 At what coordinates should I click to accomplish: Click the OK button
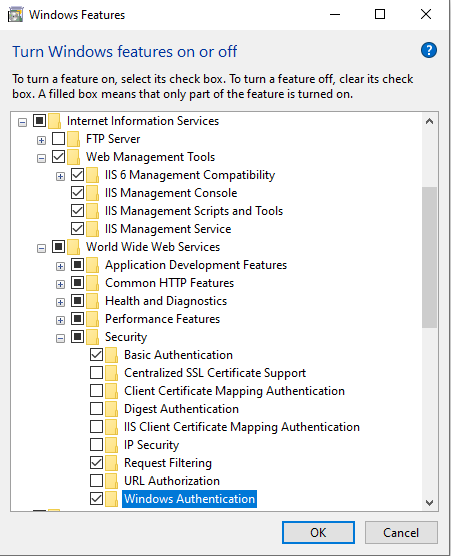coord(318,532)
